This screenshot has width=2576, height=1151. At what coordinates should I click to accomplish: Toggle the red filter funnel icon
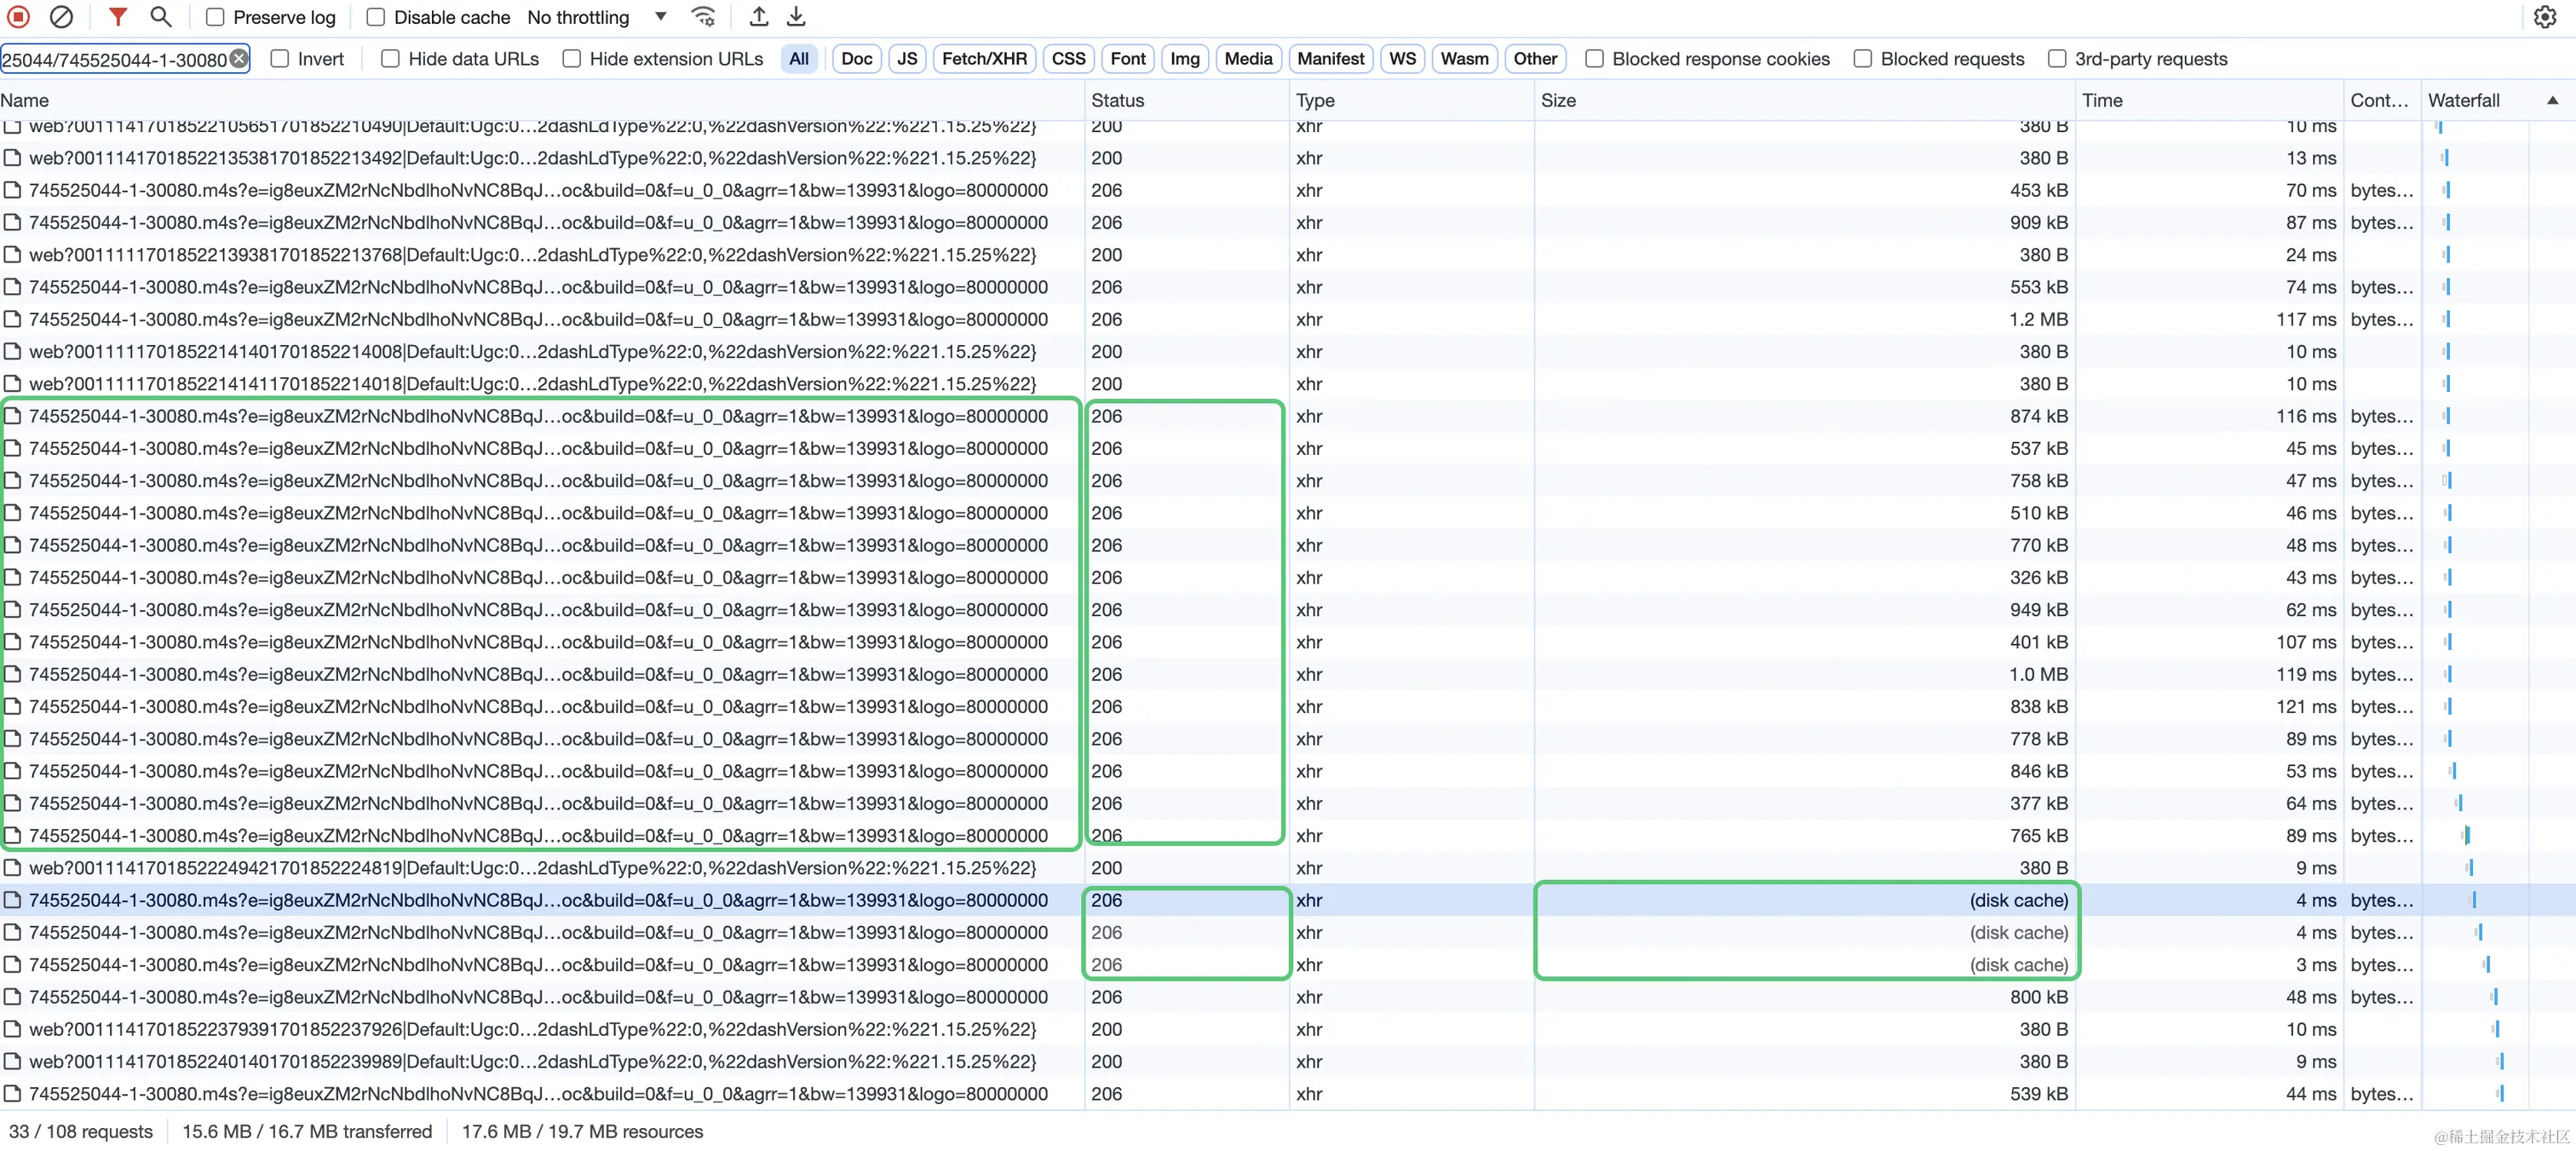point(117,17)
